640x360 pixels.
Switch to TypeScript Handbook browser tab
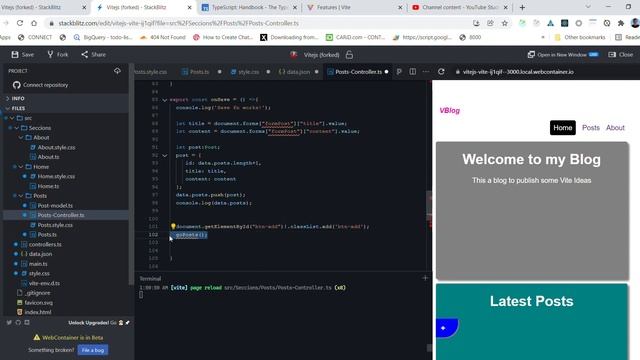tap(249, 7)
